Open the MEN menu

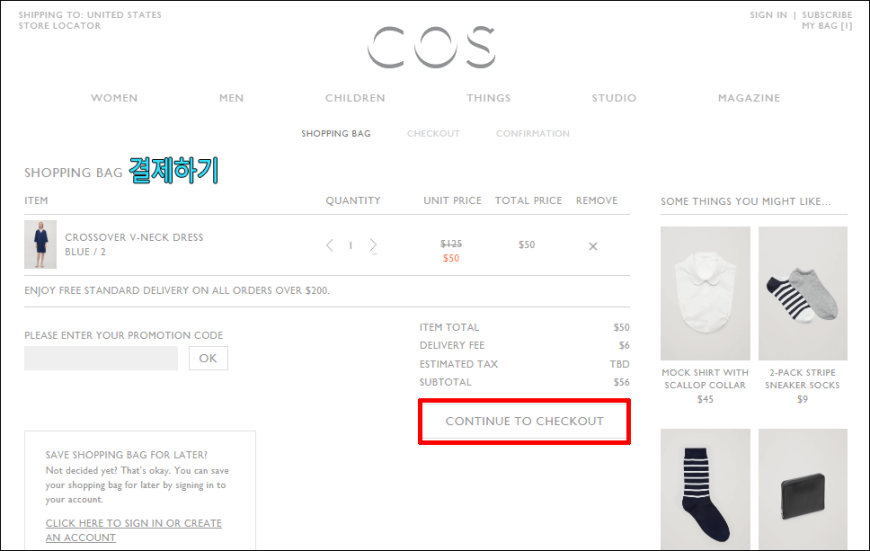point(231,98)
